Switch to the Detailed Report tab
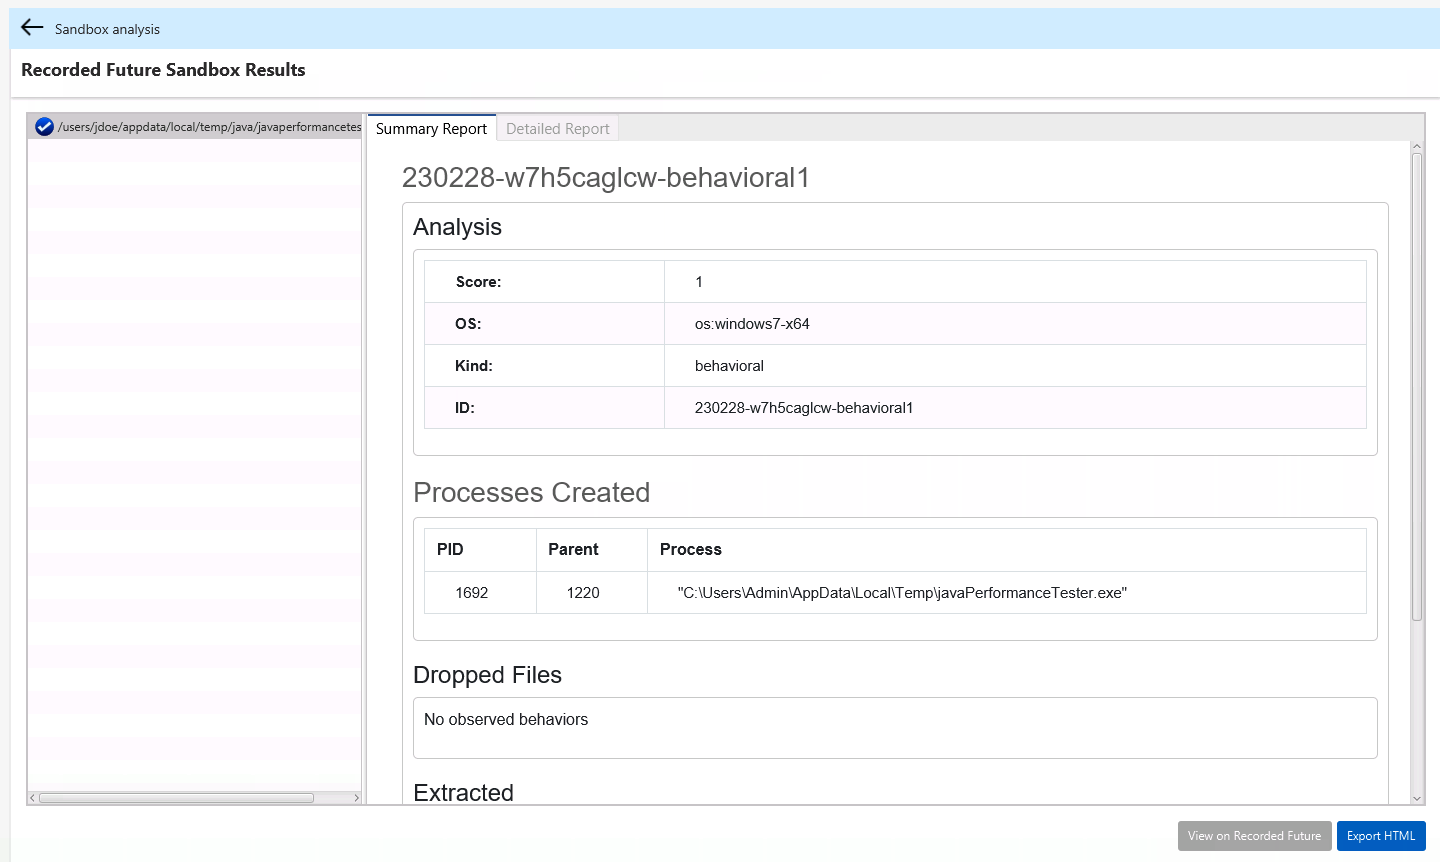Viewport: 1440px width, 862px height. (x=557, y=128)
